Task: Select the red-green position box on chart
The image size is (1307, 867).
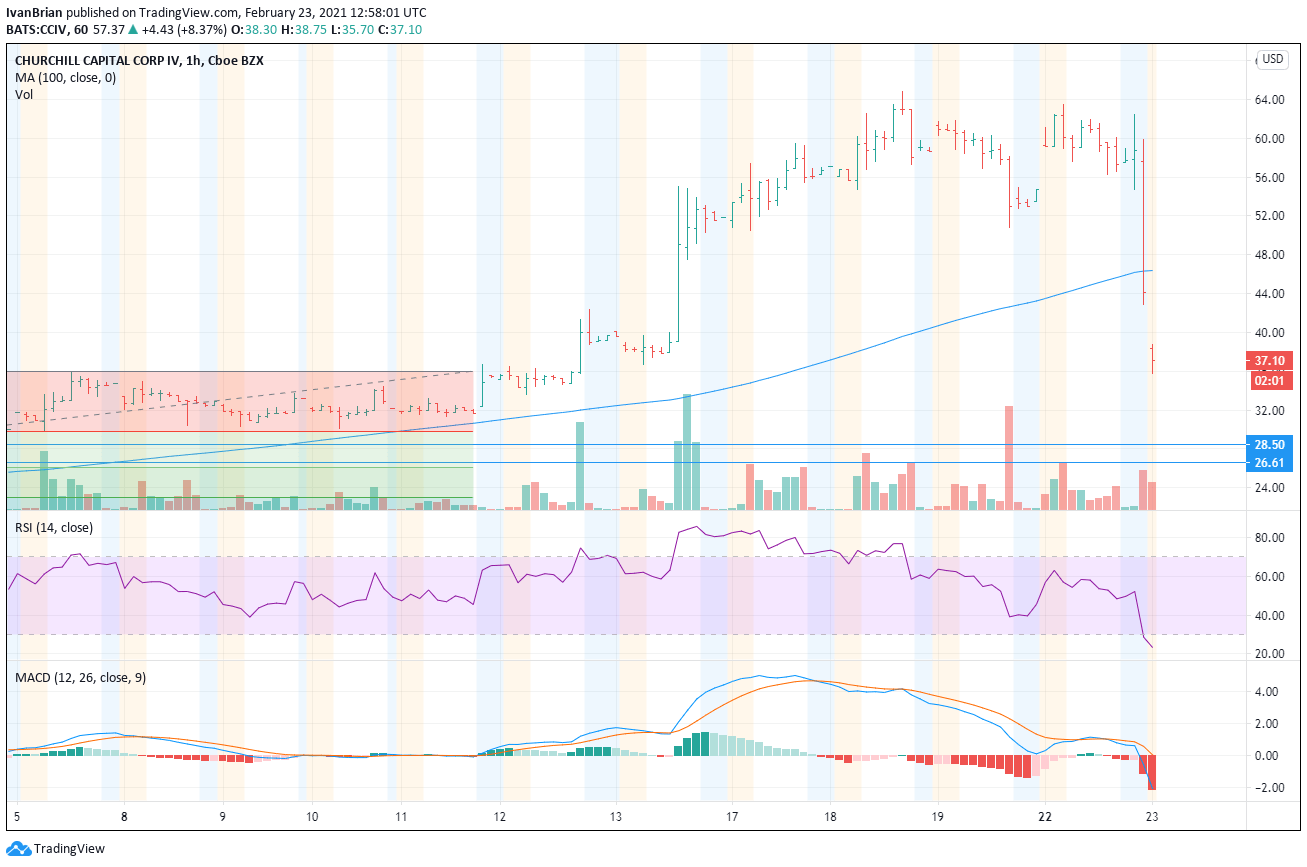Action: pos(240,441)
